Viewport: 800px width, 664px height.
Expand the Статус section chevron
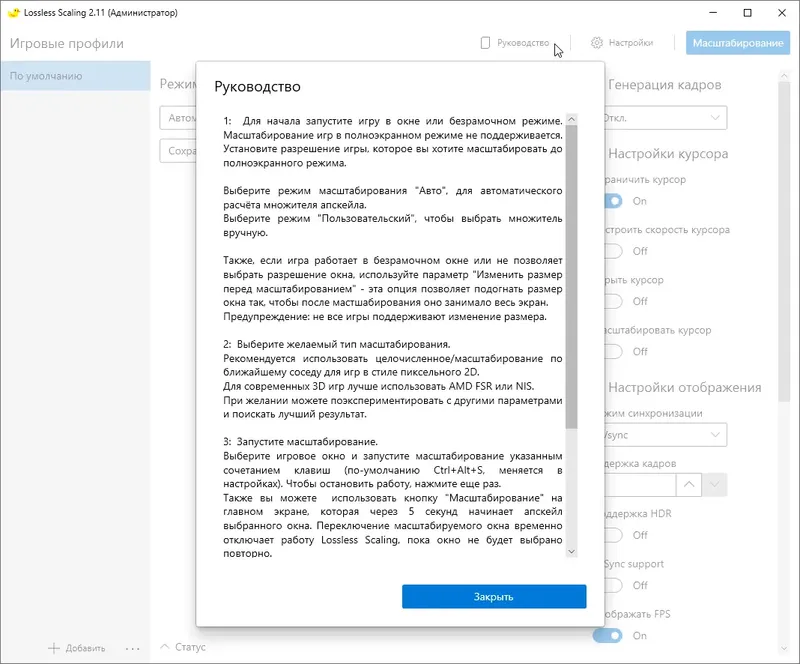[164, 647]
